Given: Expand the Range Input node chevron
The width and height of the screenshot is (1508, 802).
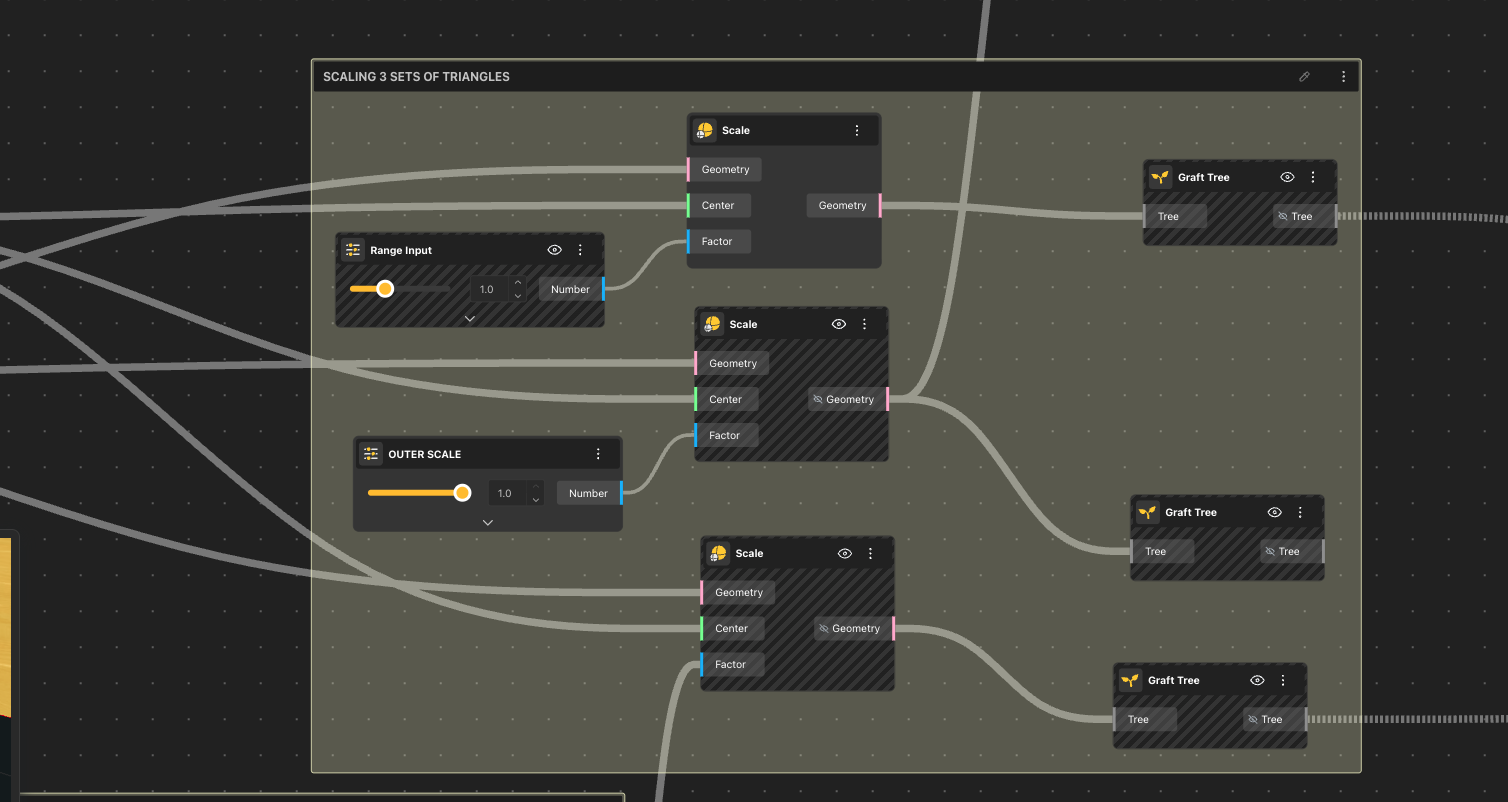Looking at the screenshot, I should point(469,318).
